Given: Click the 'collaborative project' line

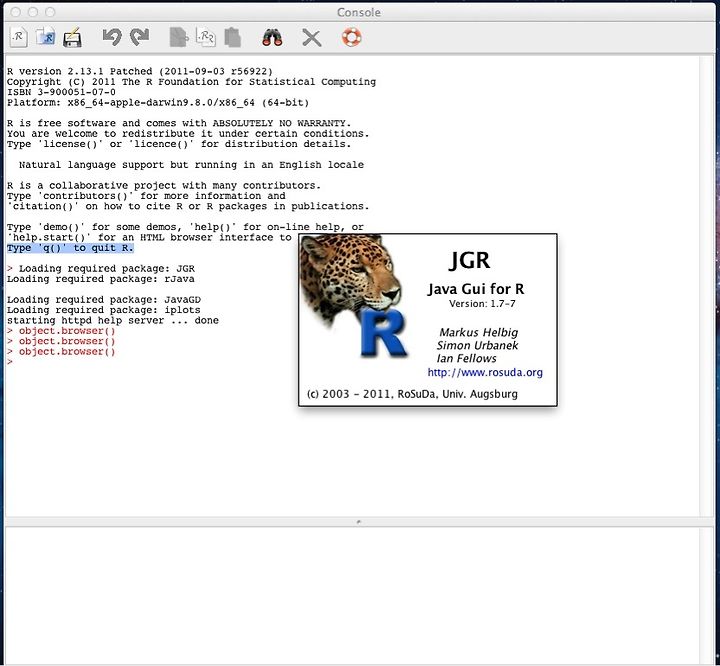Looking at the screenshot, I should [164, 186].
